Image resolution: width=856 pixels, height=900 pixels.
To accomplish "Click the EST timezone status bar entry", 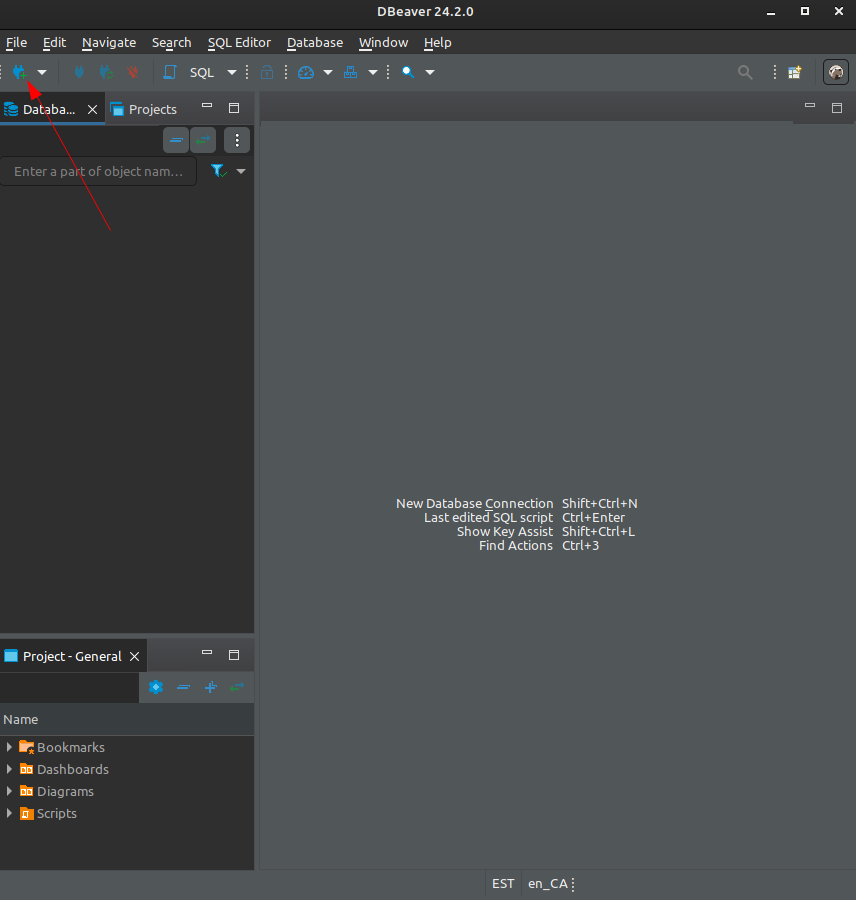I will pyautogui.click(x=503, y=884).
